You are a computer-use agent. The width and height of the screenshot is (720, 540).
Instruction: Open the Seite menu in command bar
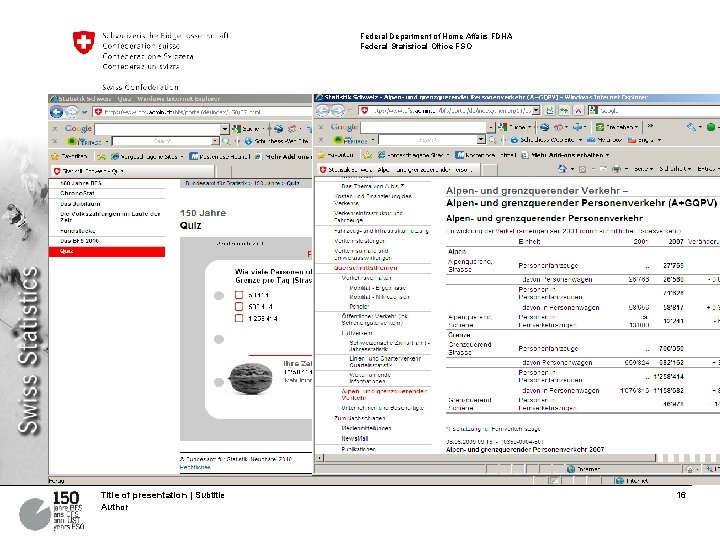(x=643, y=169)
